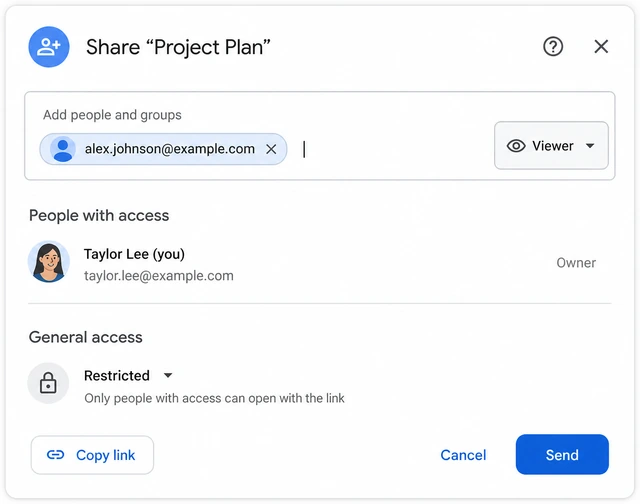
Task: Click the Cancel button
Action: click(463, 455)
